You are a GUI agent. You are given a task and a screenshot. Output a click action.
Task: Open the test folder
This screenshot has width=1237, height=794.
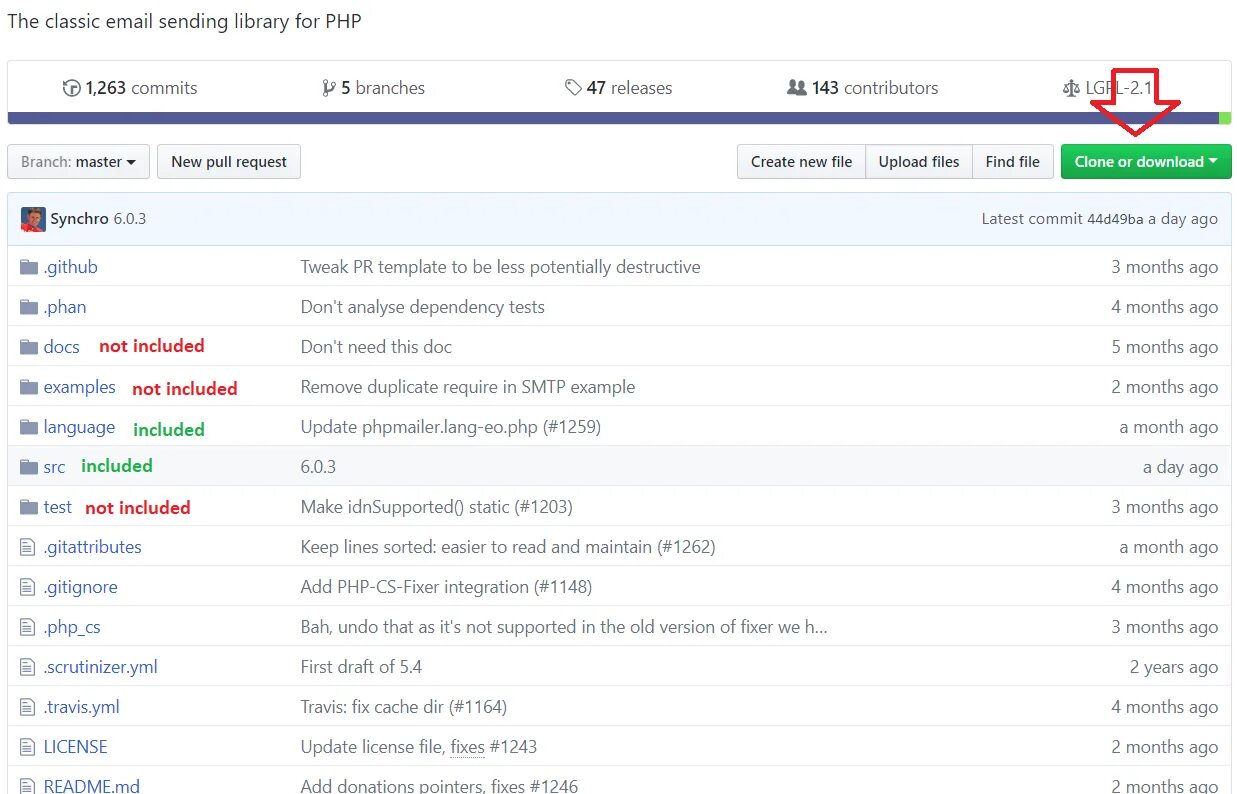click(58, 507)
